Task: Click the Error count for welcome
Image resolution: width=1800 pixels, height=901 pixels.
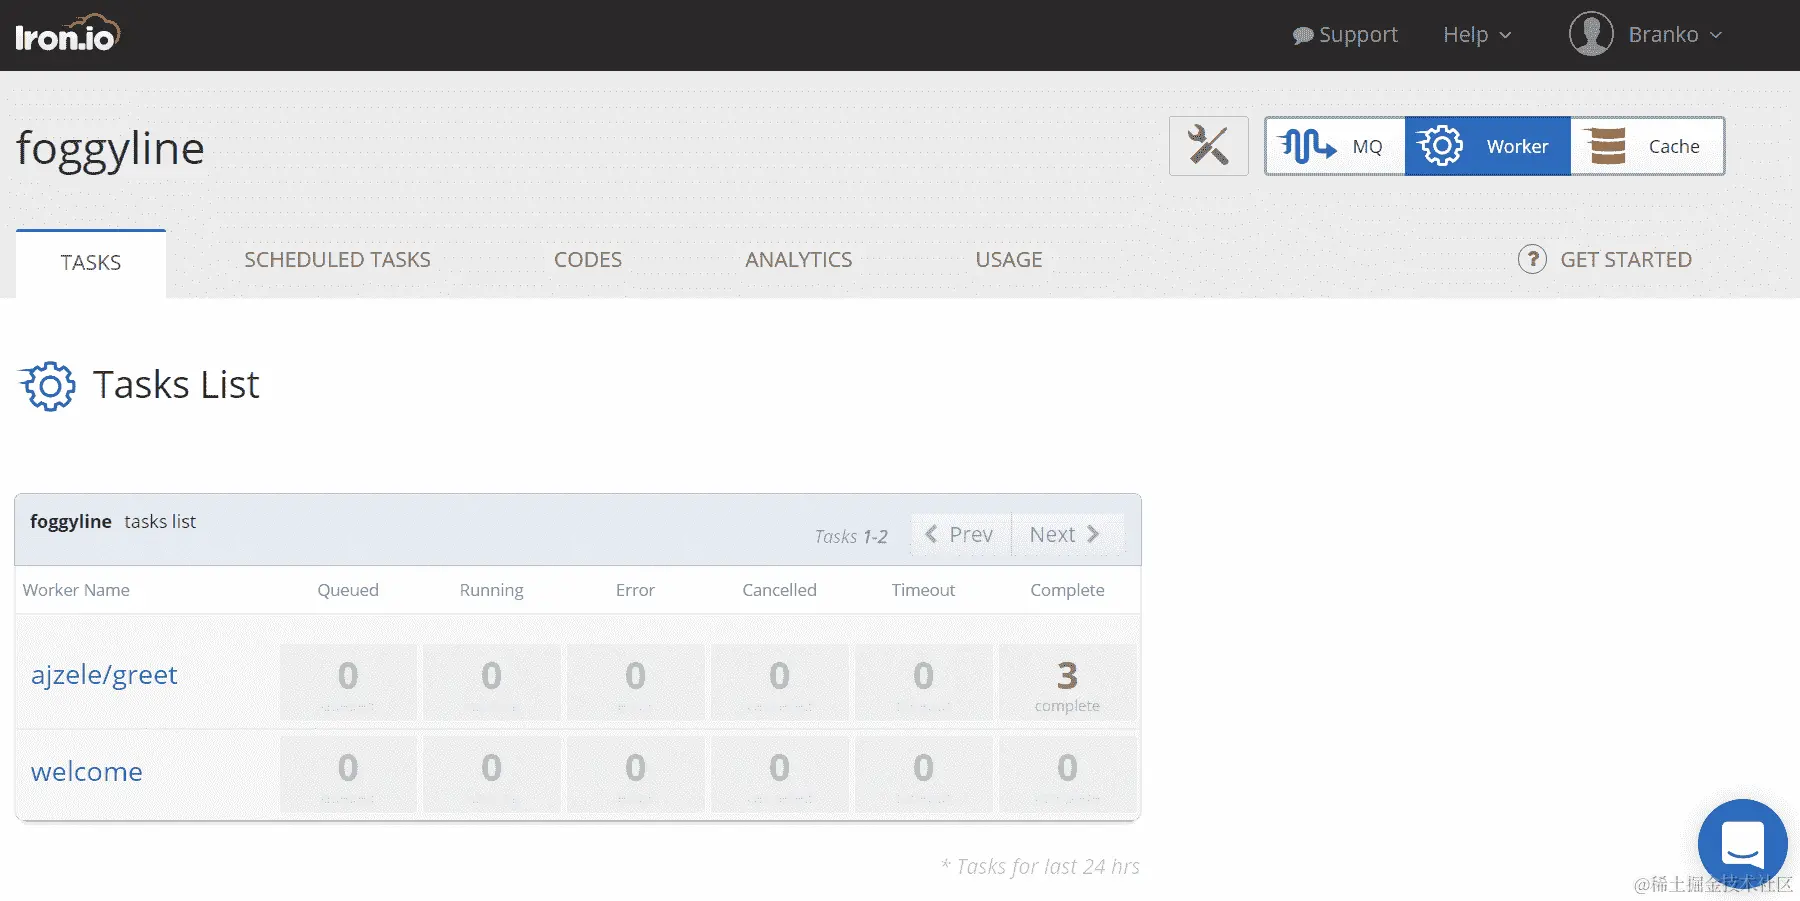Action: click(635, 774)
